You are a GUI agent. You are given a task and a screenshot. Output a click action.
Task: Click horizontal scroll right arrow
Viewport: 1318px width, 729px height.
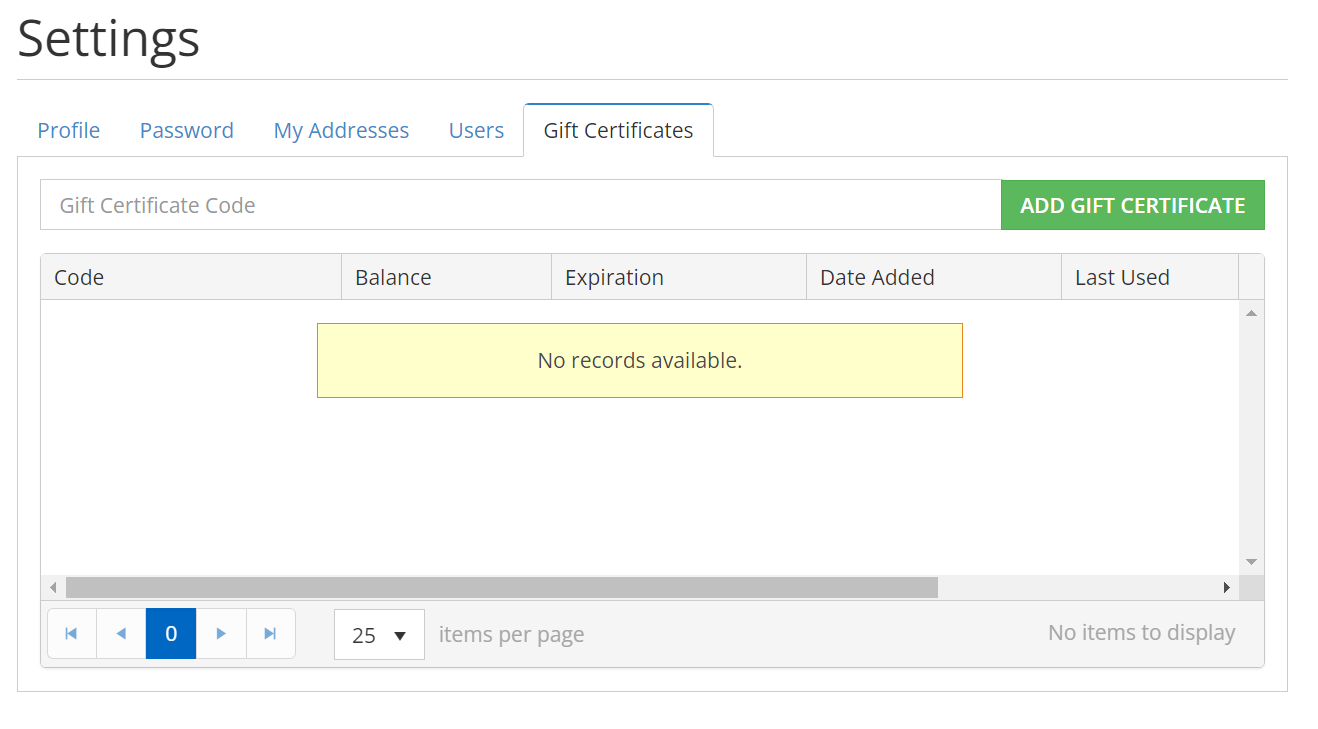1227,588
